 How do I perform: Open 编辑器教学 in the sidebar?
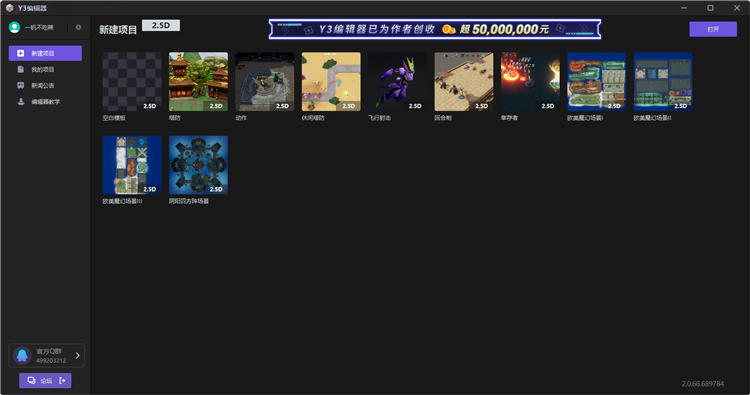tap(45, 102)
